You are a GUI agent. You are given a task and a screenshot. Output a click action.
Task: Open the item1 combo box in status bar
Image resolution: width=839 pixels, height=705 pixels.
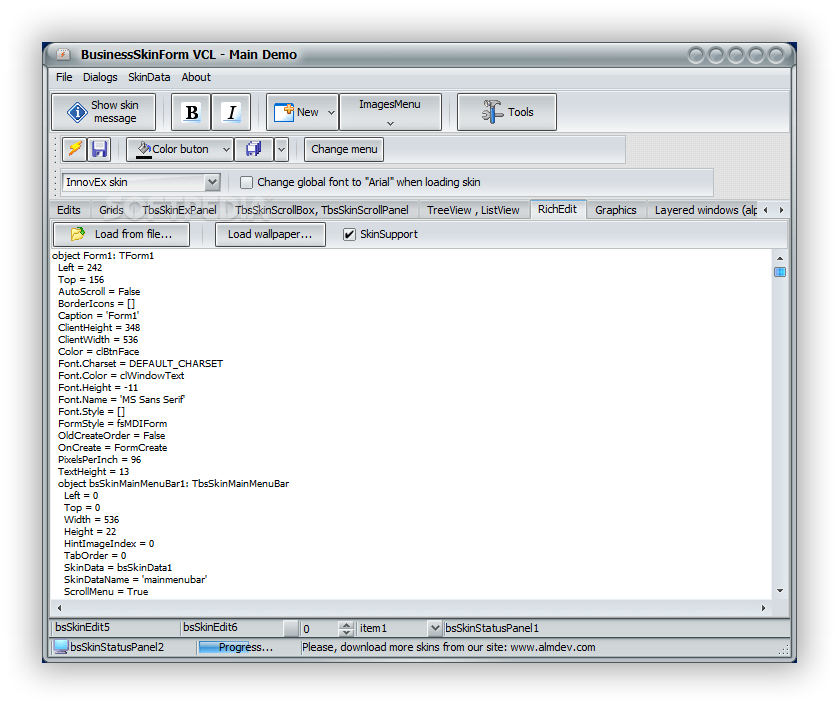pos(434,628)
